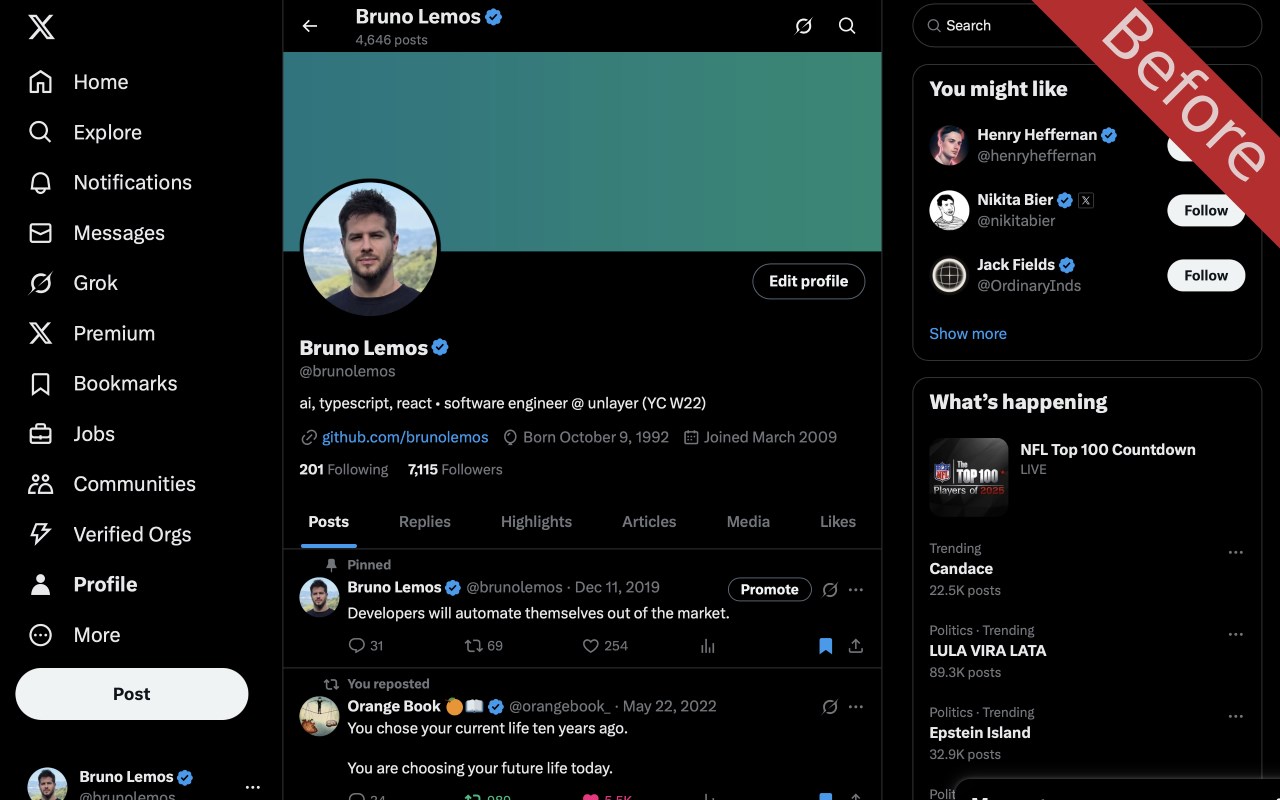Open the More menu in sidebar
This screenshot has height=800, width=1280.
74,635
